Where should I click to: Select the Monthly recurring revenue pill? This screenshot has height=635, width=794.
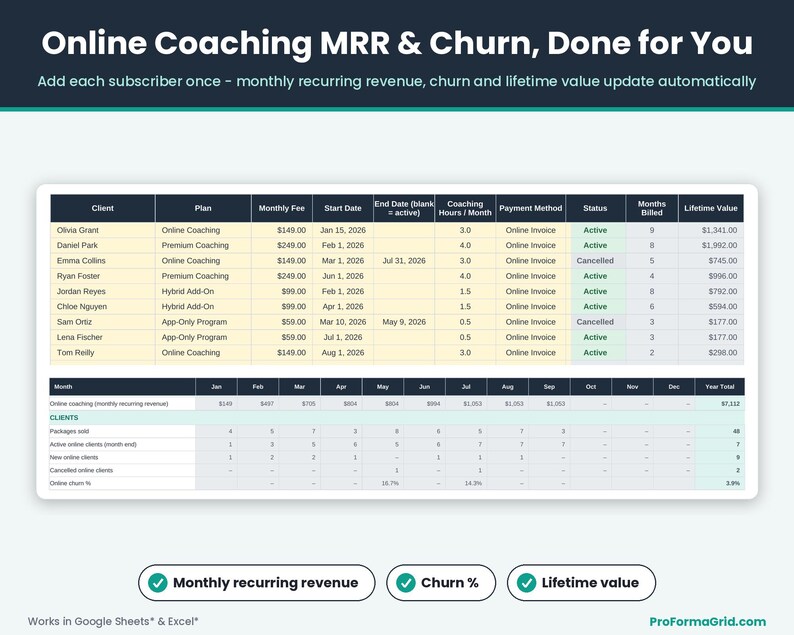pos(257,583)
